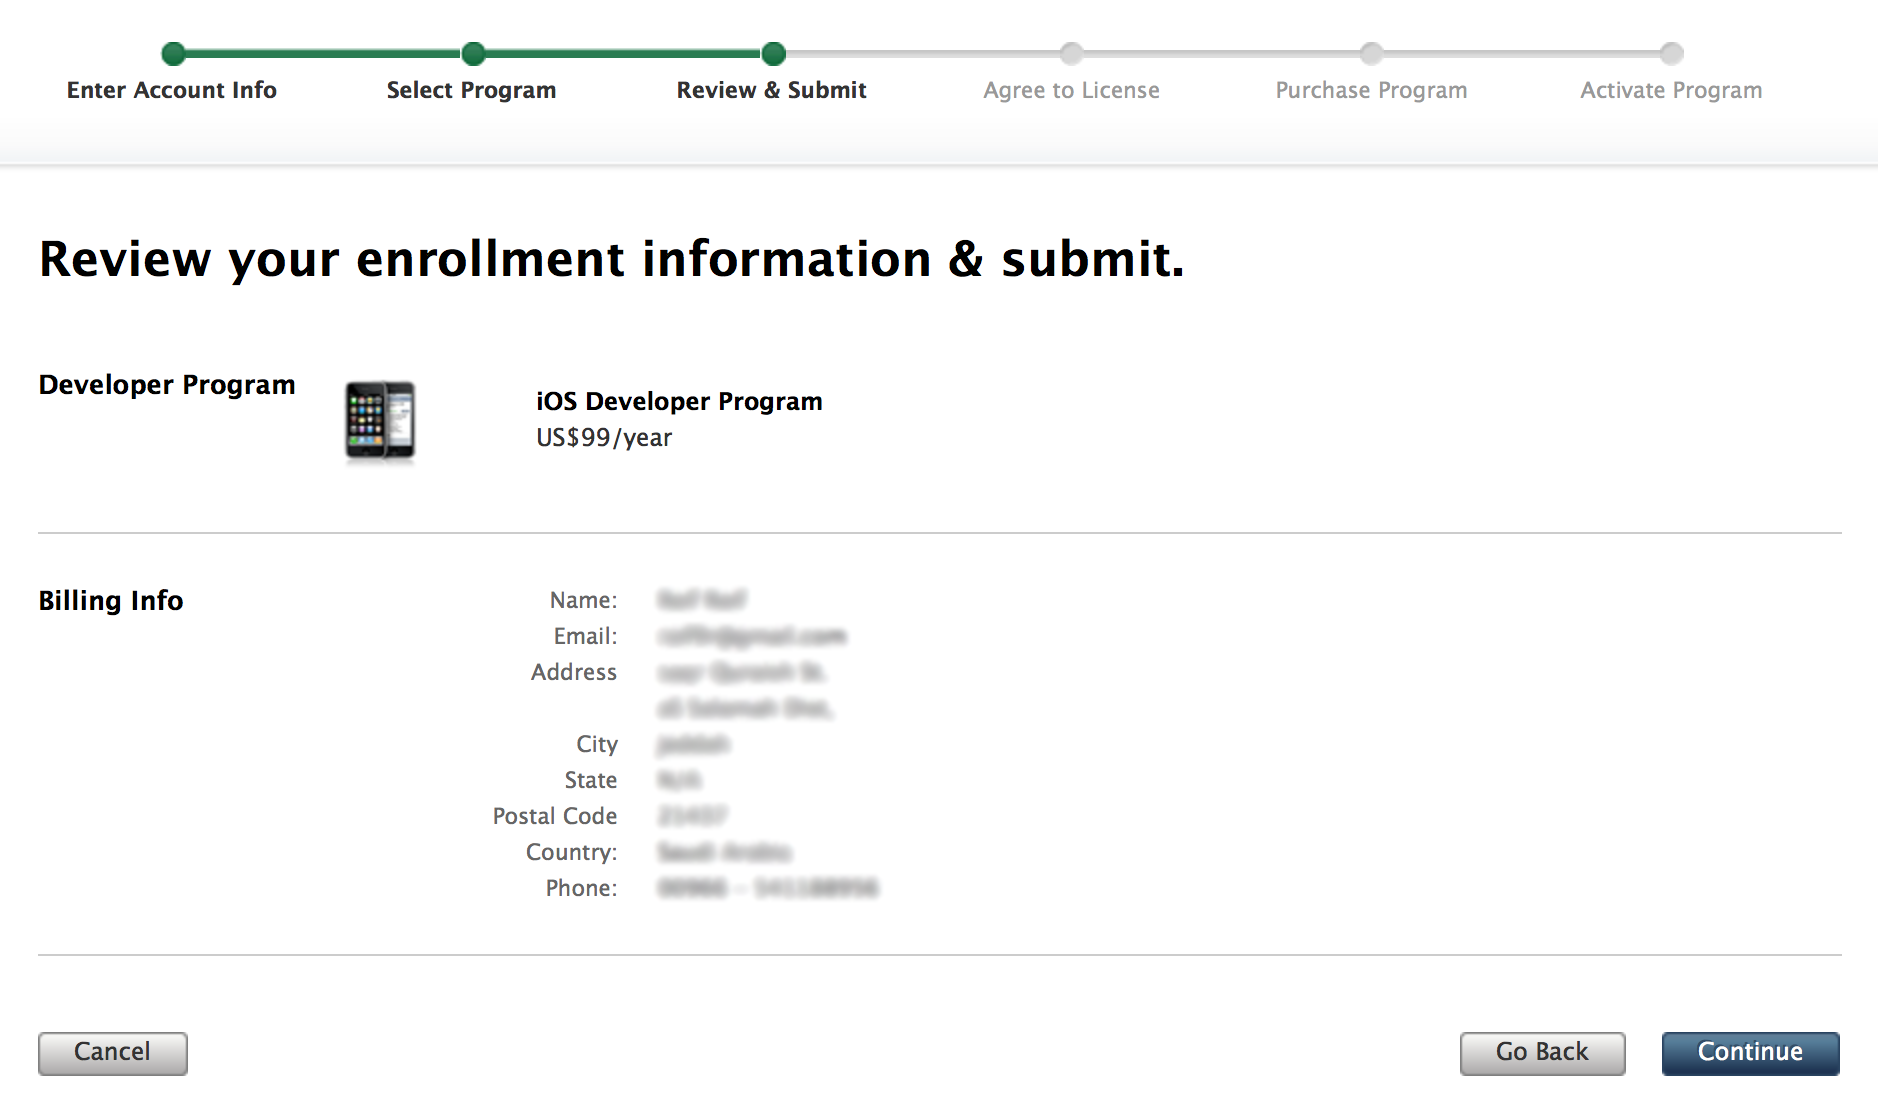Image resolution: width=1878 pixels, height=1108 pixels.
Task: Click the gray dot above Activate Program
Action: (1671, 53)
